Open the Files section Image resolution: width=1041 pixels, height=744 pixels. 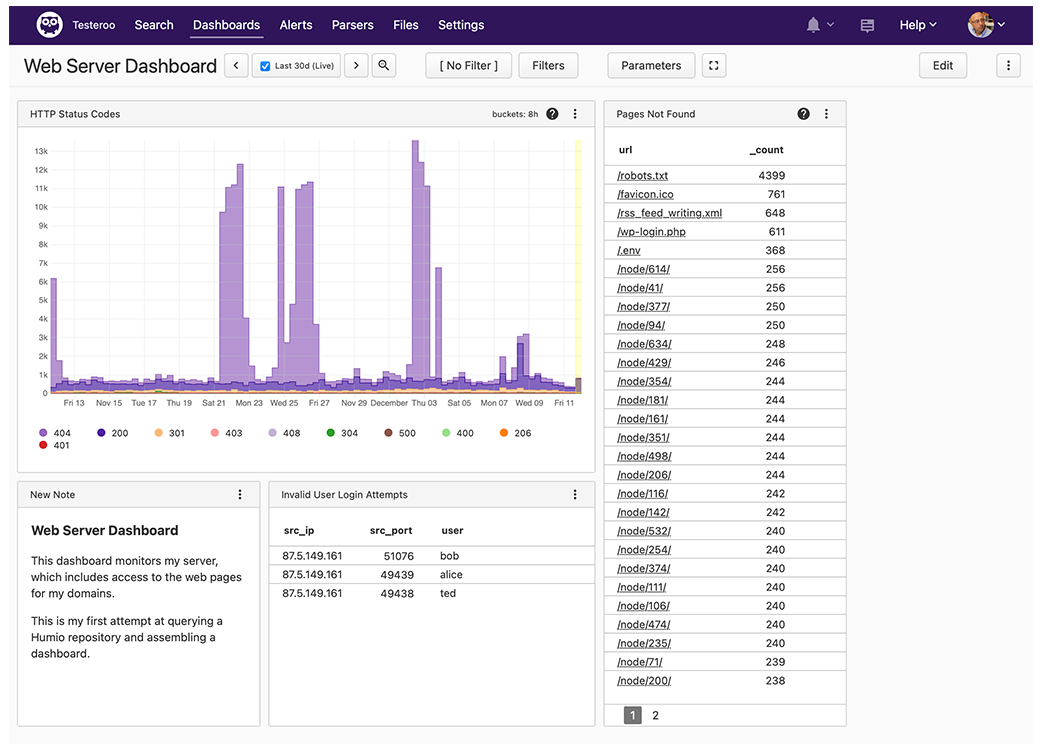406,25
